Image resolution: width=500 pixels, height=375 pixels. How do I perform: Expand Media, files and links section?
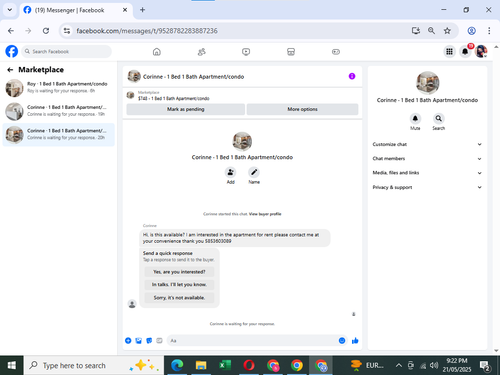(427, 173)
